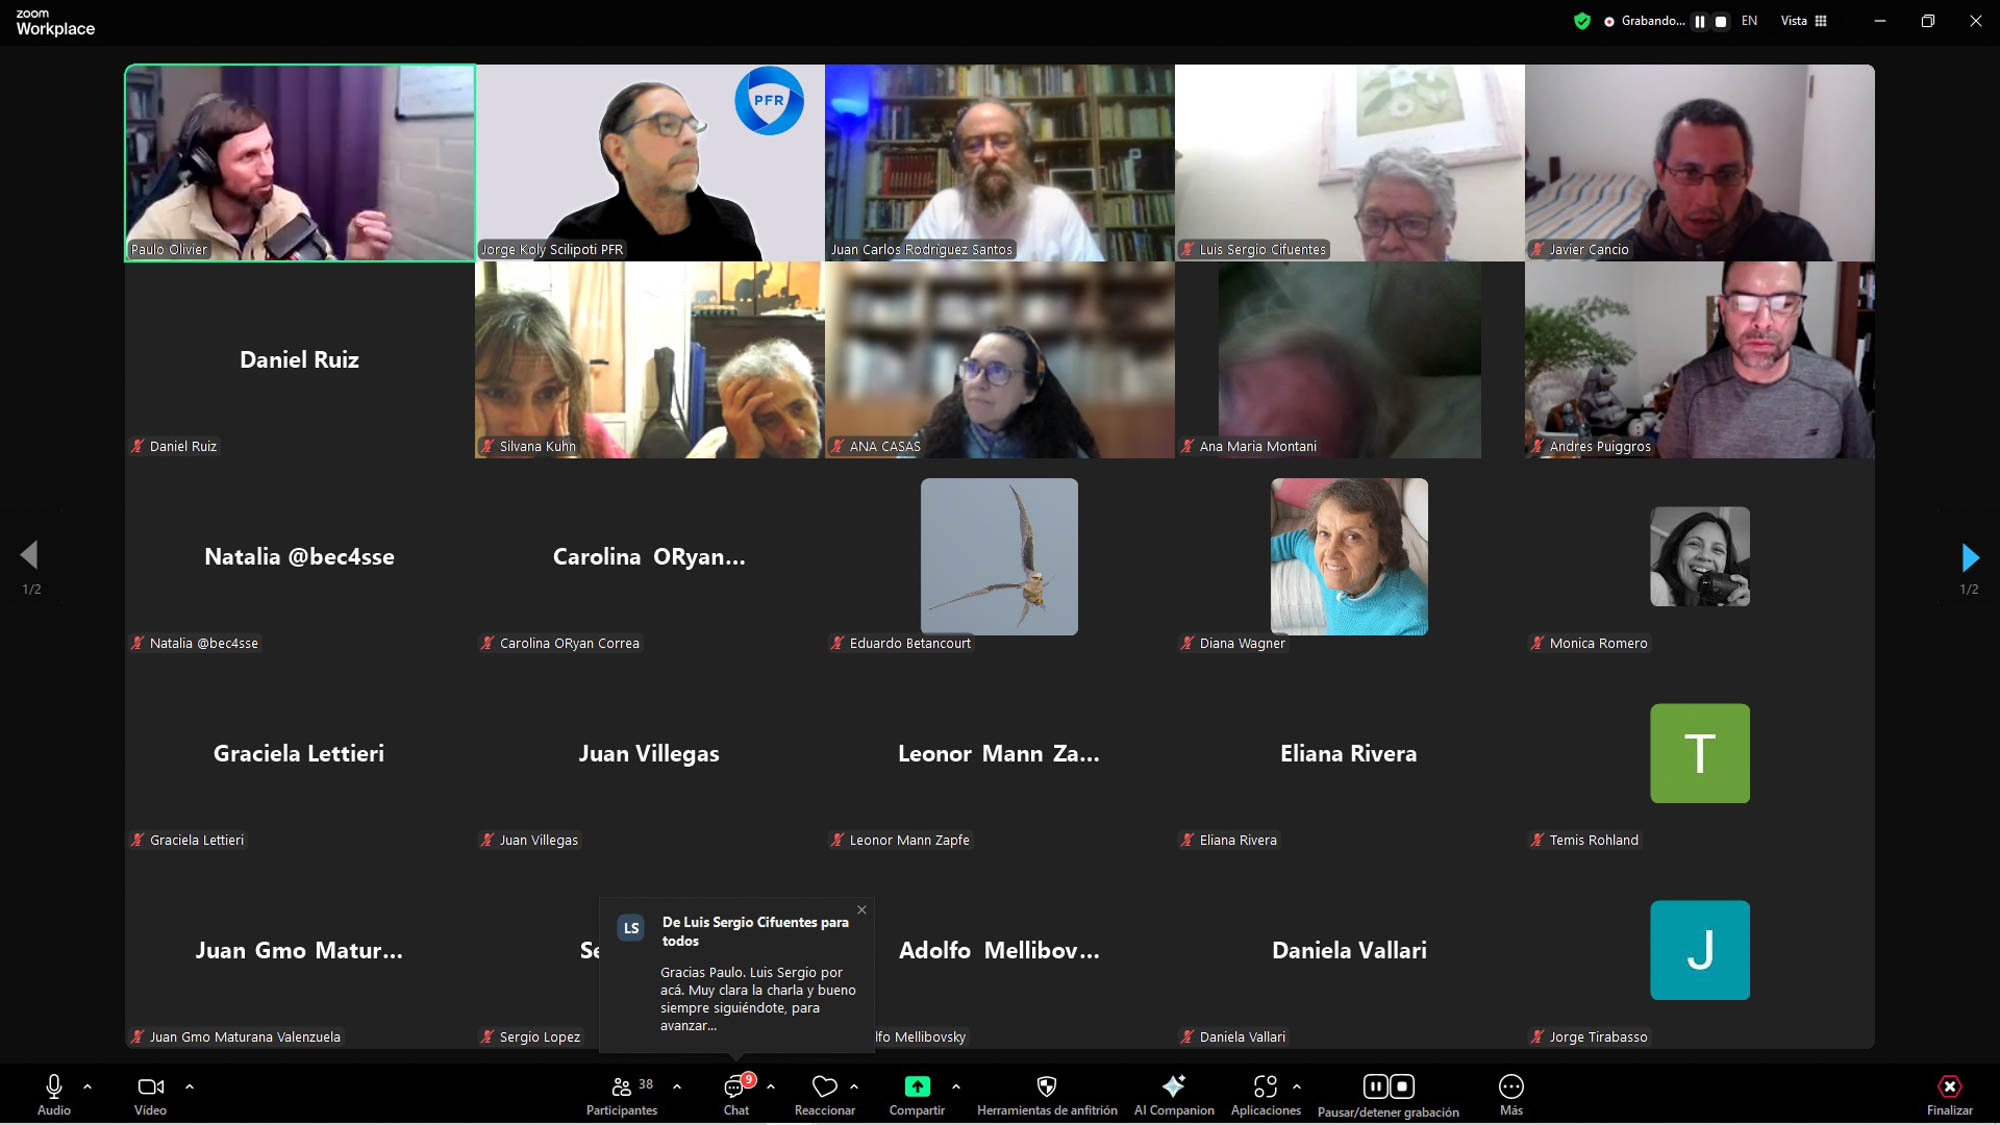Select Daniela Vallari participant tile
The image size is (2000, 1125).
coord(1350,951)
